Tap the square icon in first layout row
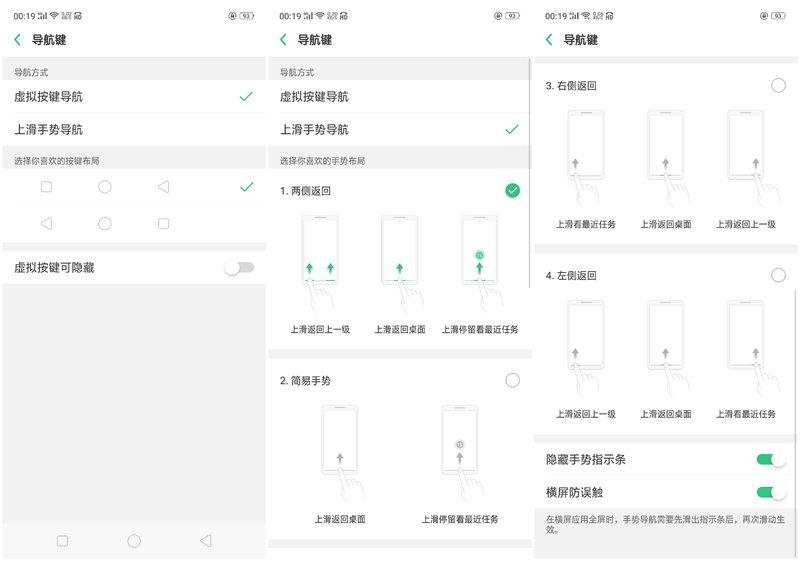 (46, 187)
